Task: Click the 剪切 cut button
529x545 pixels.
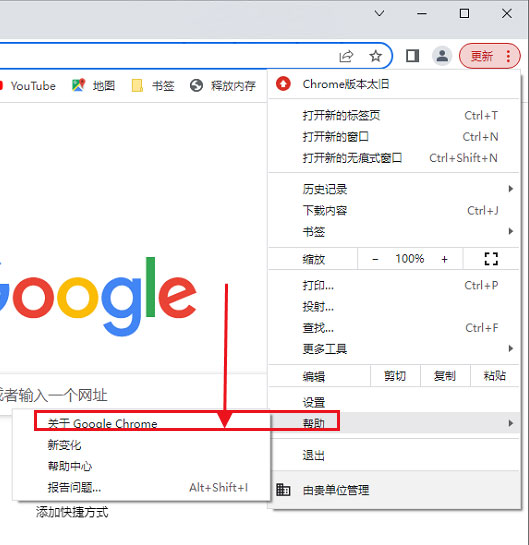Action: [395, 376]
